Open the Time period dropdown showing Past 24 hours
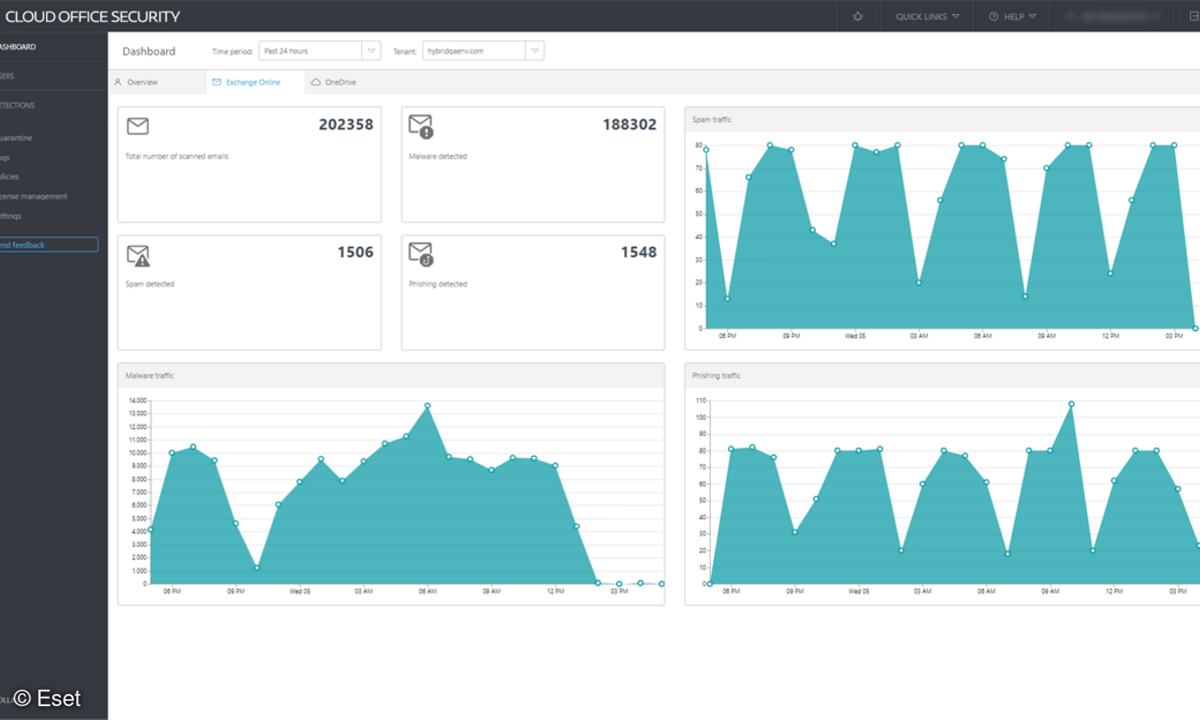Image resolution: width=1200 pixels, height=720 pixels. point(319,51)
